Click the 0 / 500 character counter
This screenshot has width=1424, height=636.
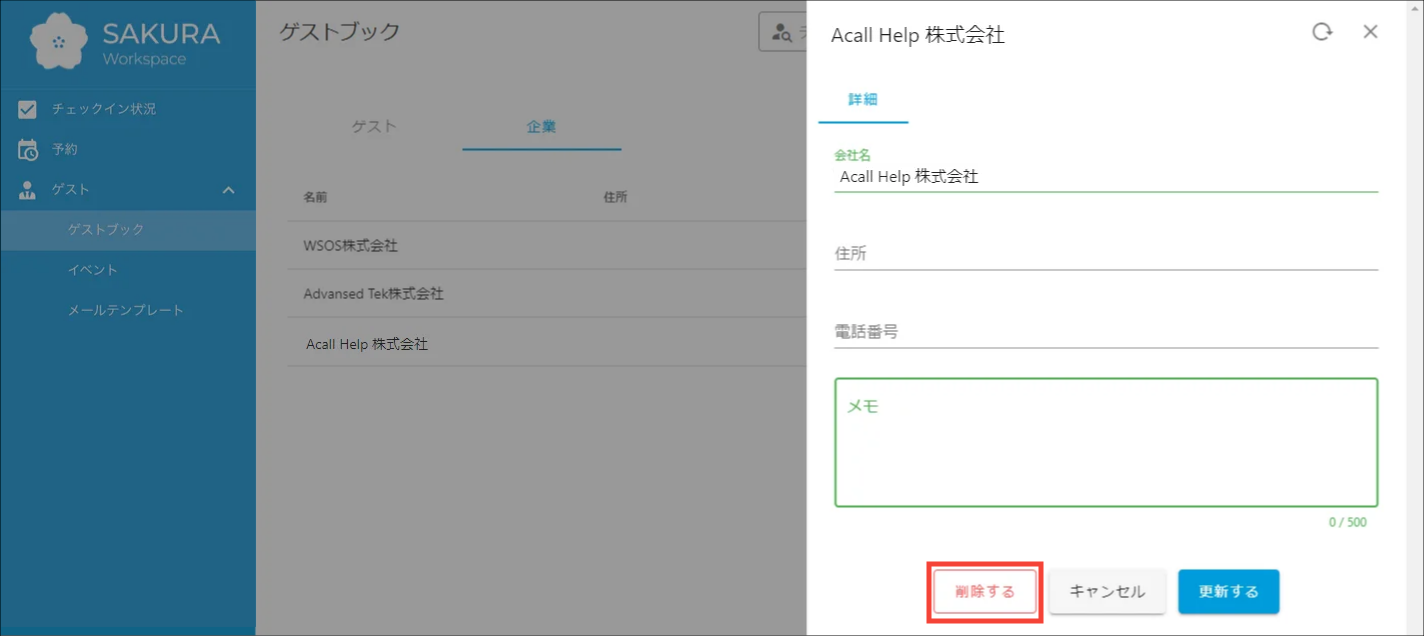(1347, 522)
